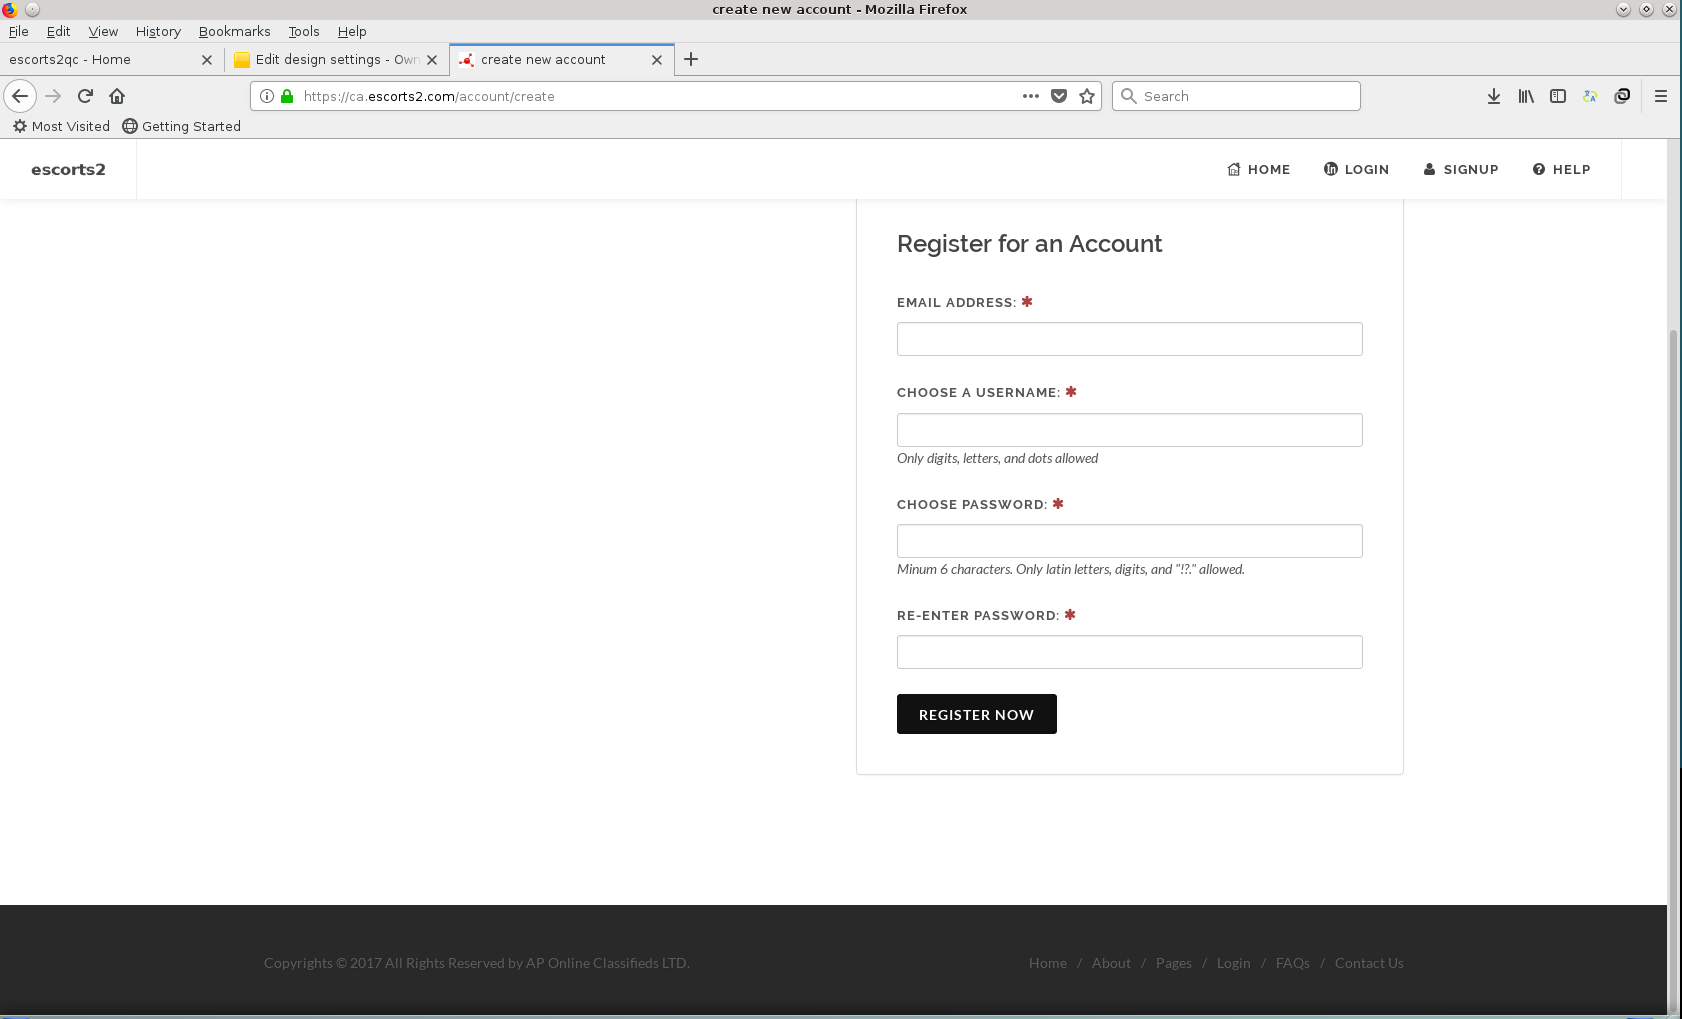Open the View menu
1682x1019 pixels.
(x=103, y=31)
